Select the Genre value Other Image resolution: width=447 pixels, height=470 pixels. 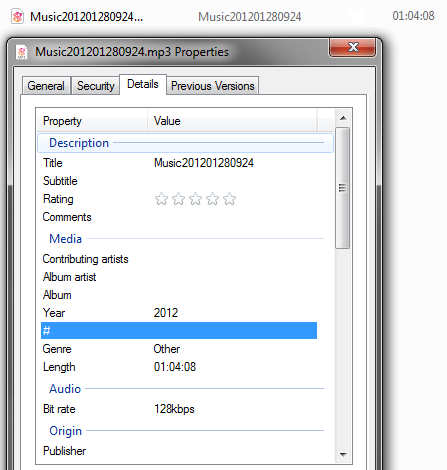coord(166,349)
